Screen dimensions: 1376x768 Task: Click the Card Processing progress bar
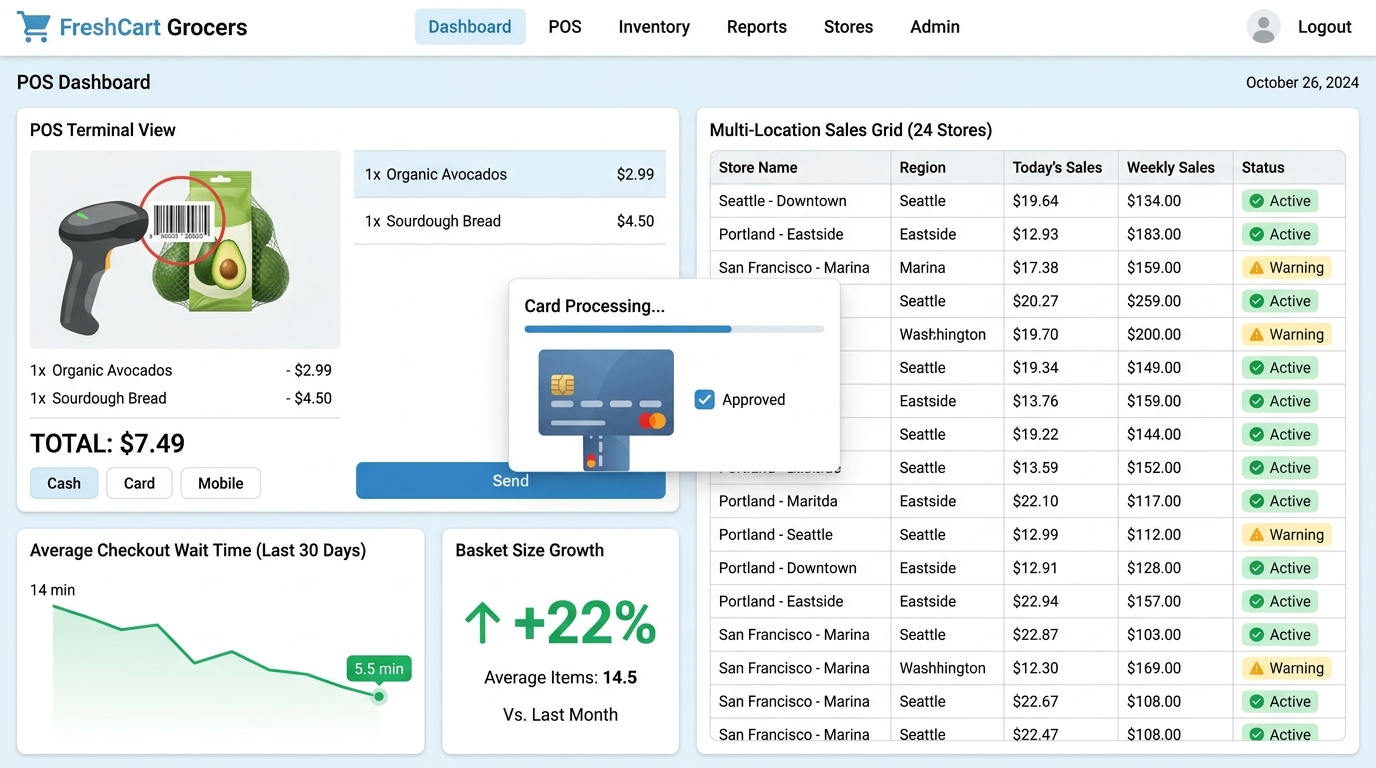(x=674, y=328)
